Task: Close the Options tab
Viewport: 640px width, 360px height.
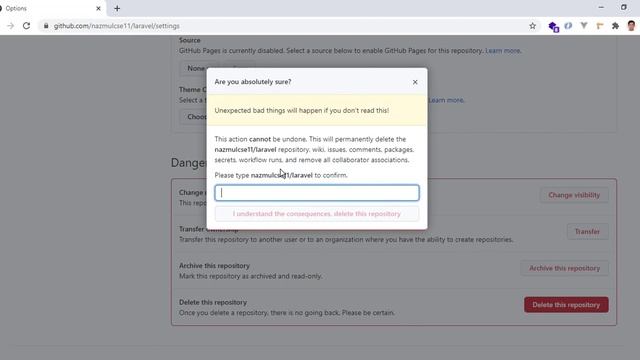Action: pyautogui.click(x=98, y=8)
